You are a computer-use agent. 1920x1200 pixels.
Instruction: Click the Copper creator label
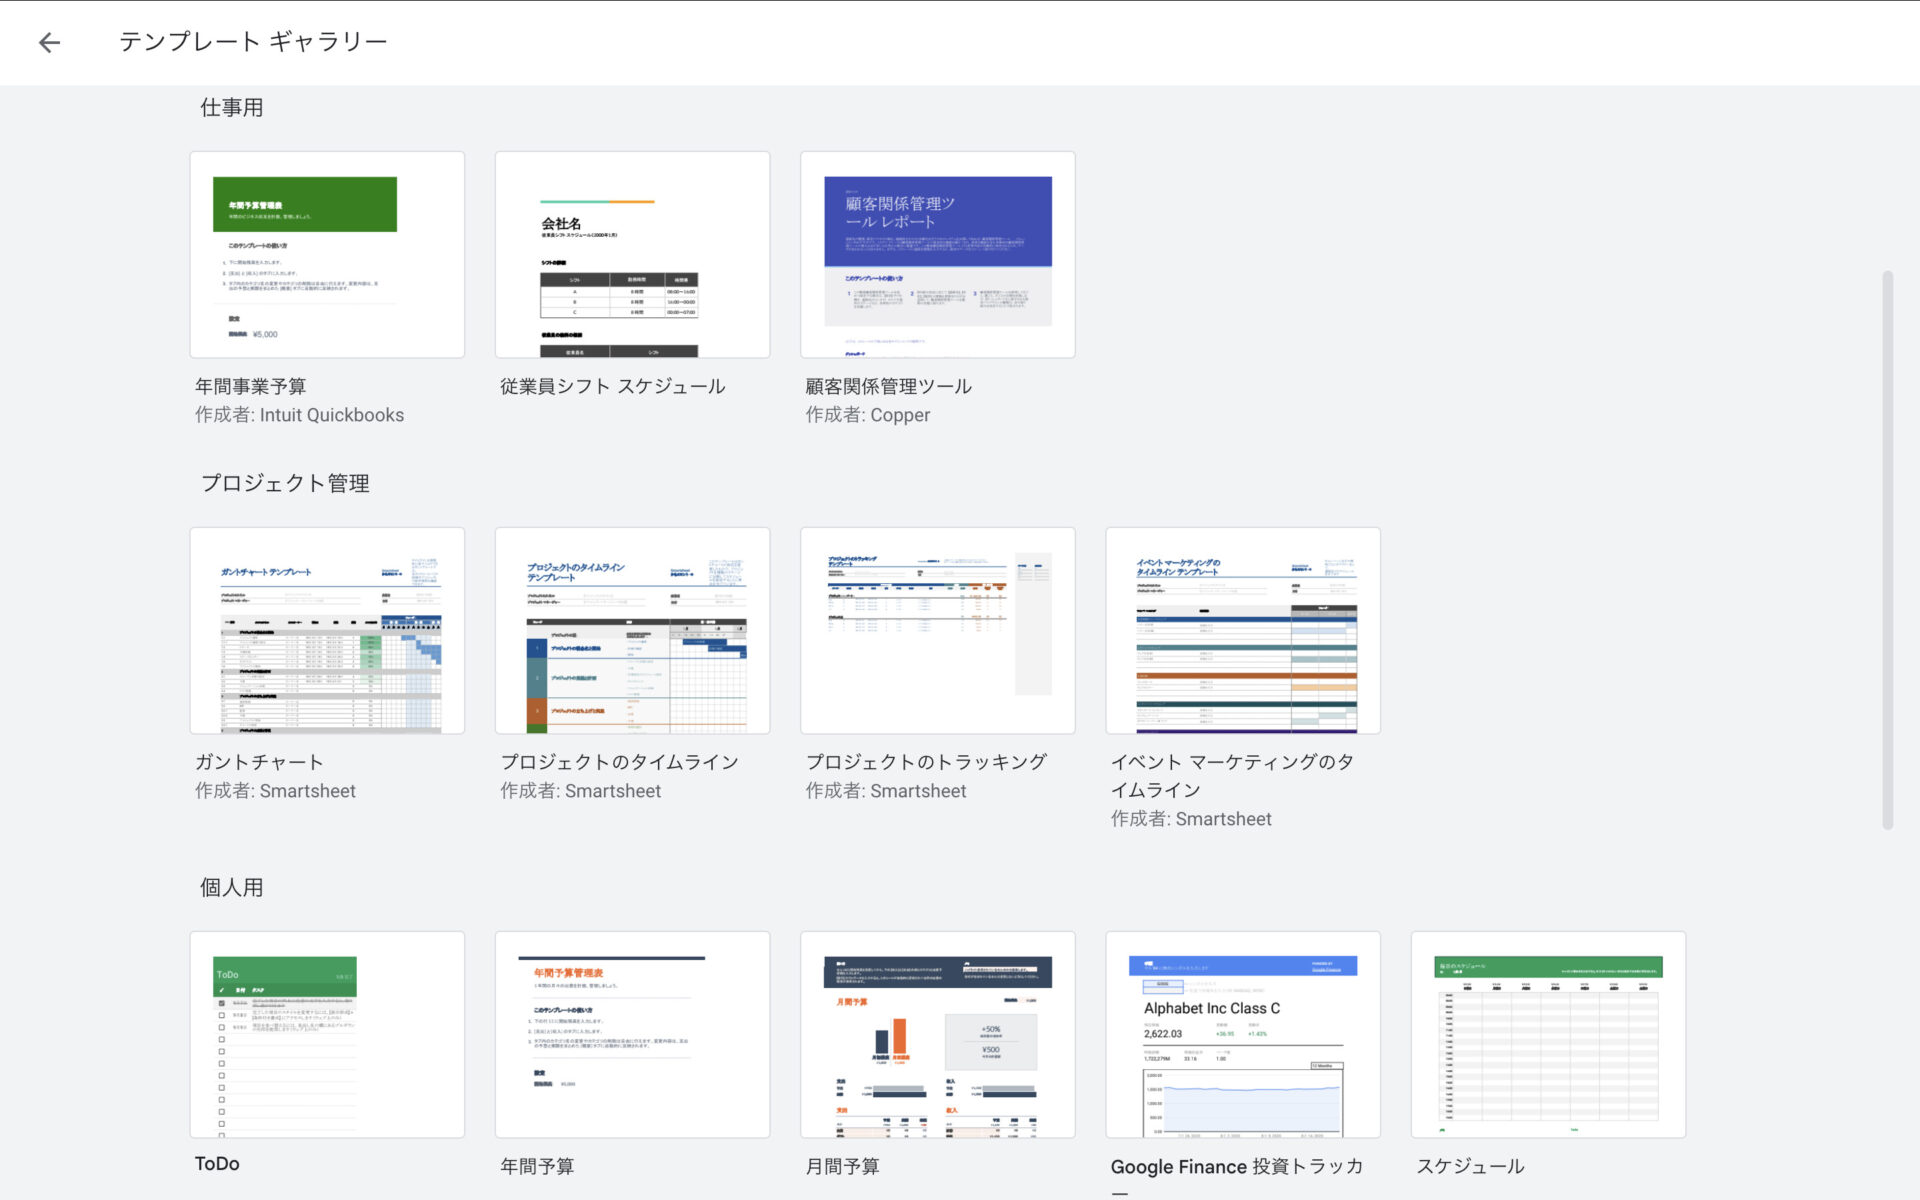click(x=867, y=415)
